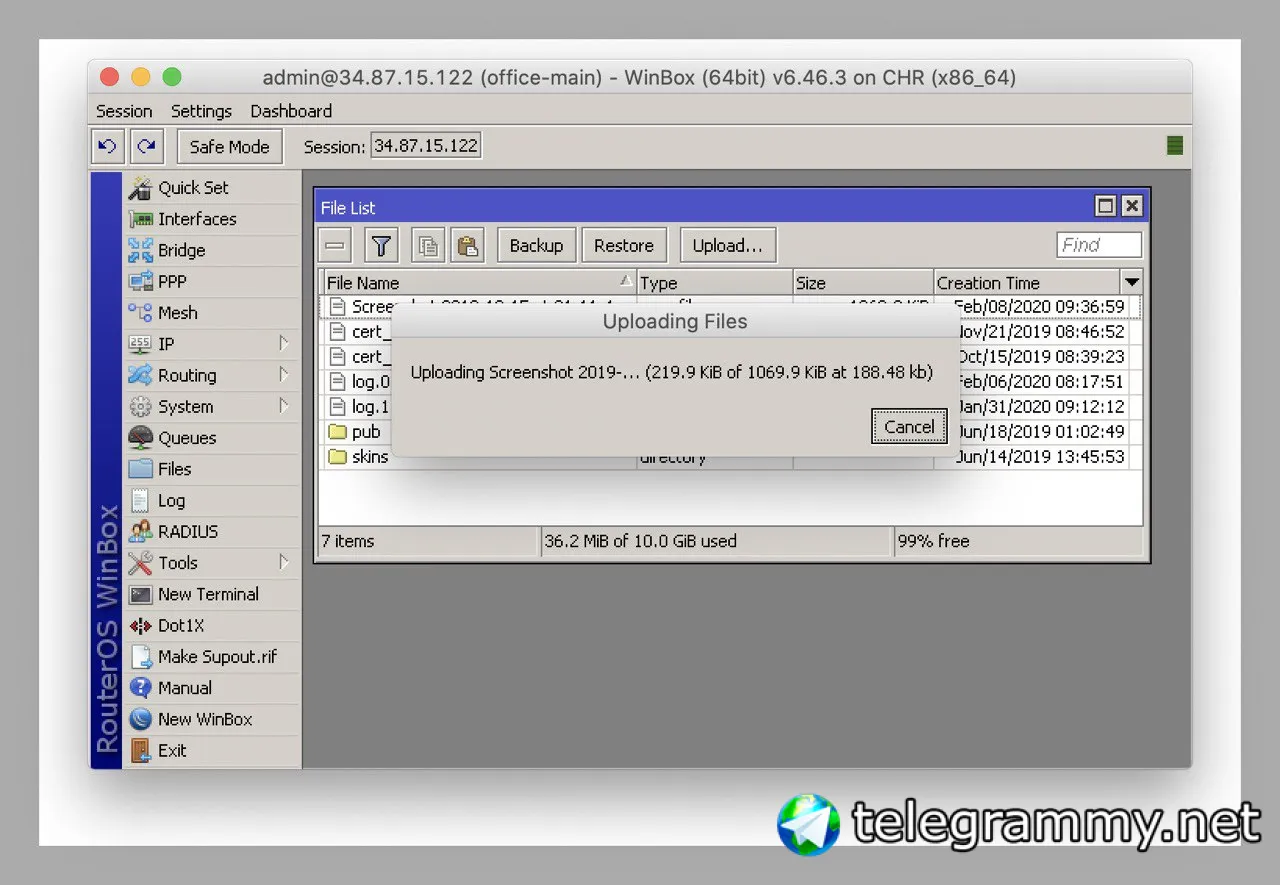Open the Tools sidebar menu

(x=212, y=563)
